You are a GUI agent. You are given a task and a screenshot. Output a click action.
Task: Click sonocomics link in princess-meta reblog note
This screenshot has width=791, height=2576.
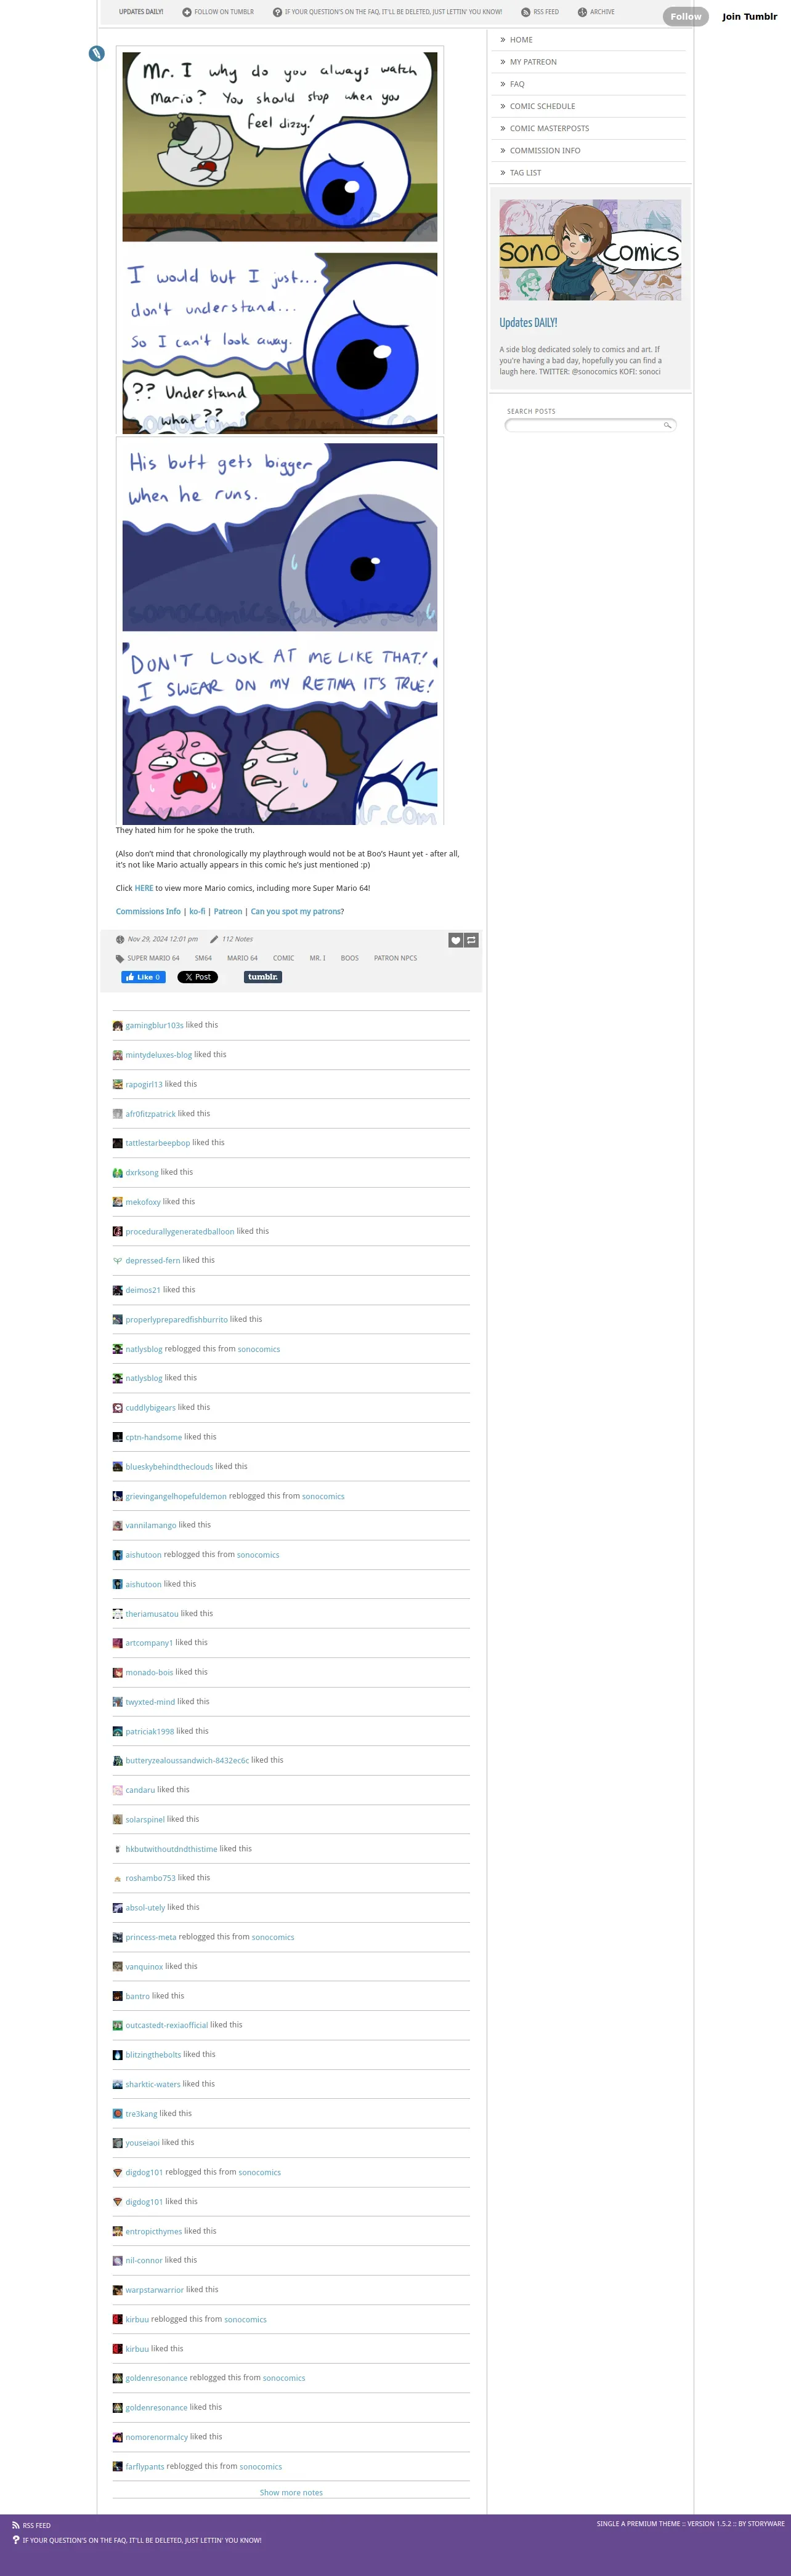(273, 1937)
